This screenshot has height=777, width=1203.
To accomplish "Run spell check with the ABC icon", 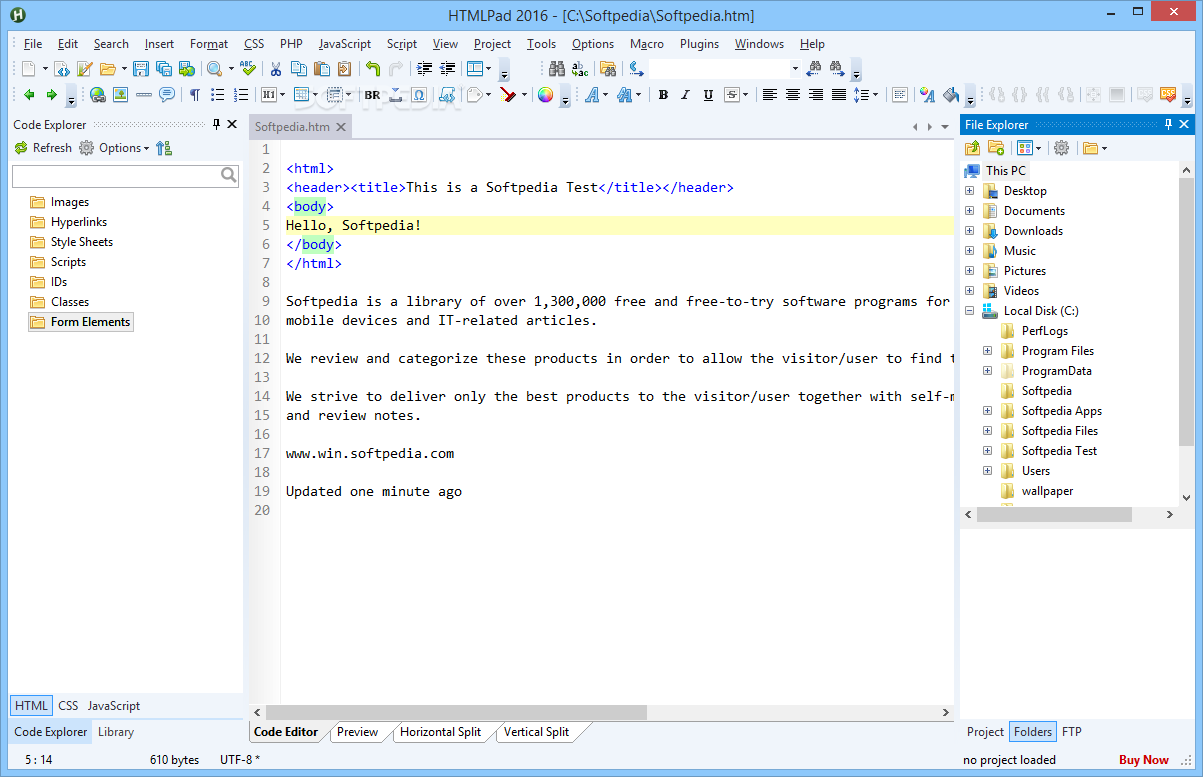I will coord(248,69).
